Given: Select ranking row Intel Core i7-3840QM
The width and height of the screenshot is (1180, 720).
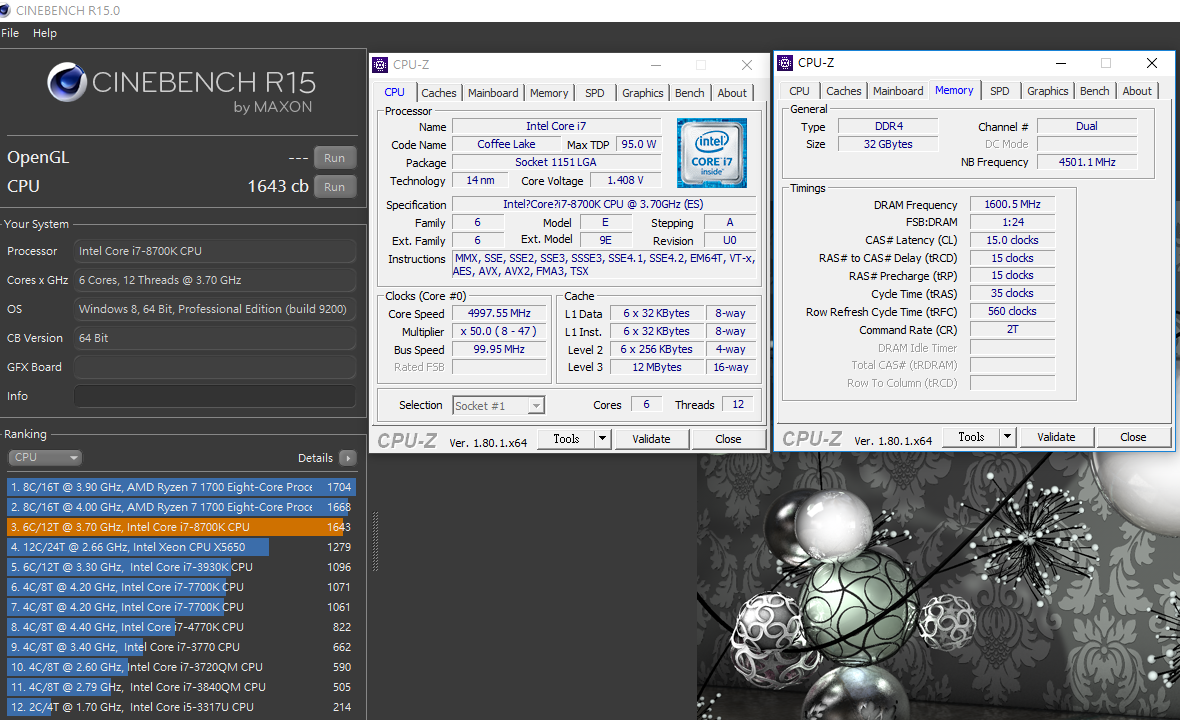Looking at the screenshot, I should pos(181,687).
